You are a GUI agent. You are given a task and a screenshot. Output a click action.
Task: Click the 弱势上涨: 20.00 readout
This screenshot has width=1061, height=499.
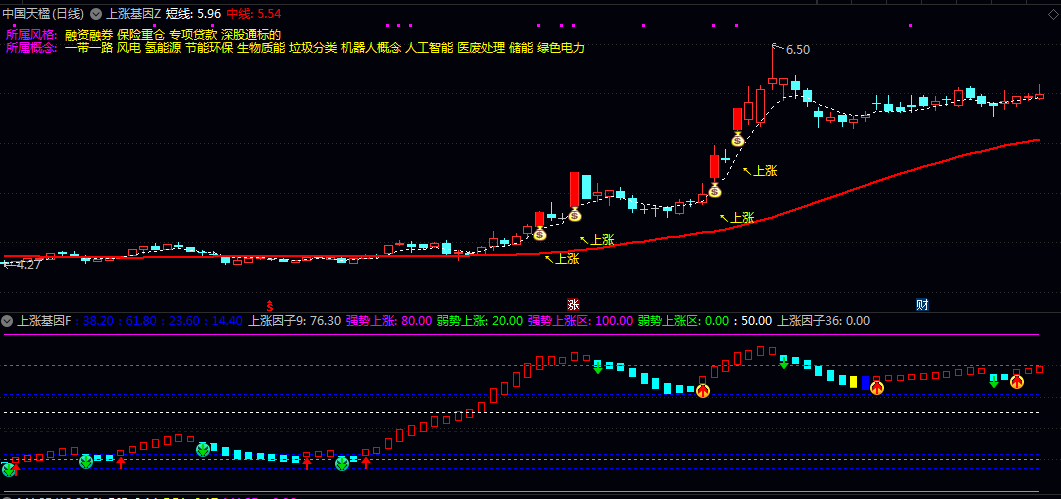480,321
